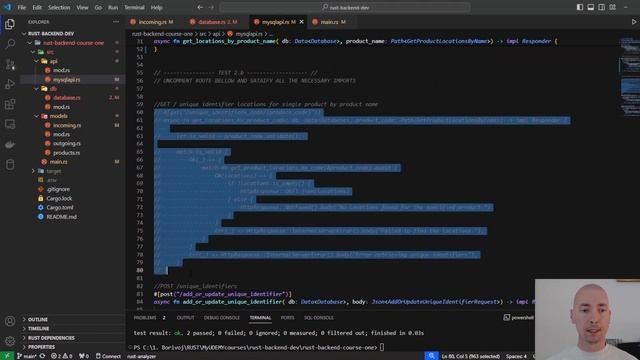Synchronize changes via status bar sync icon
Screen dimensions: 640x360
[42, 356]
